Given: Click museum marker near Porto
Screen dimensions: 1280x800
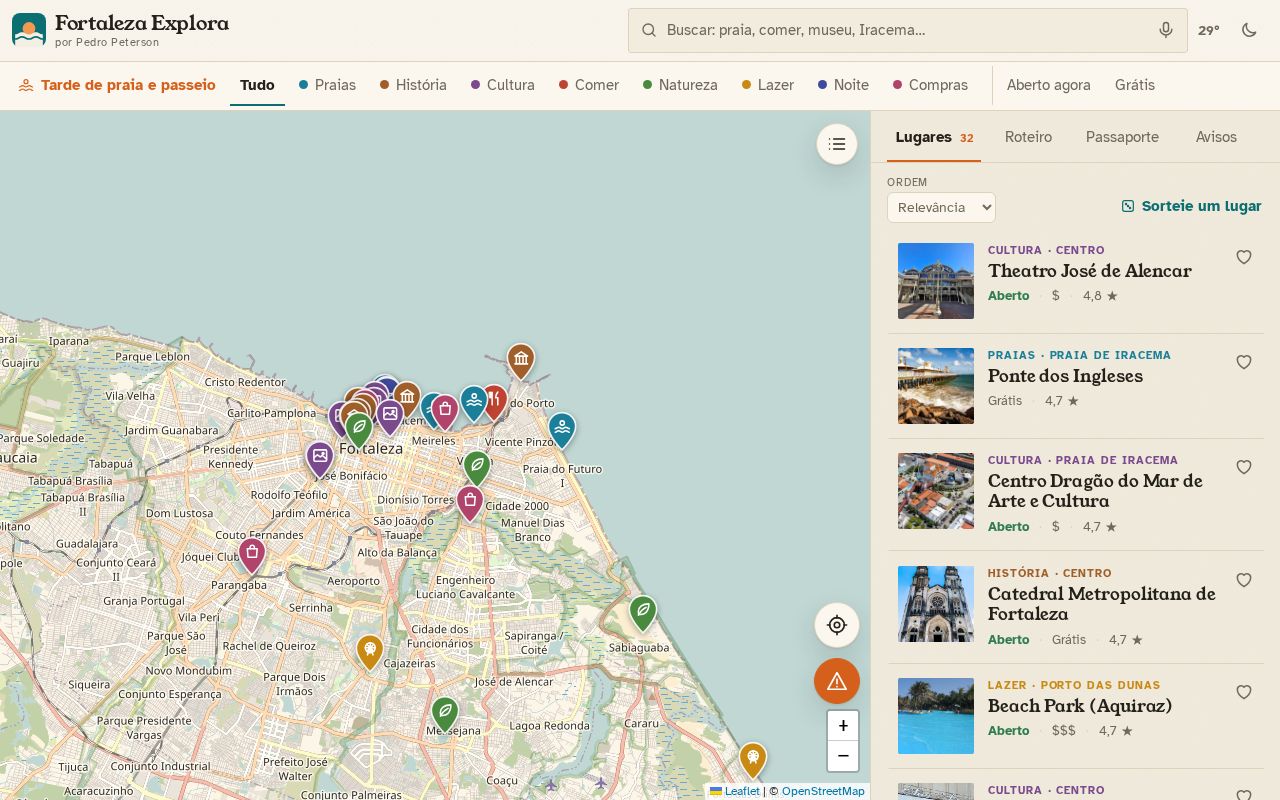Looking at the screenshot, I should pyautogui.click(x=520, y=361).
